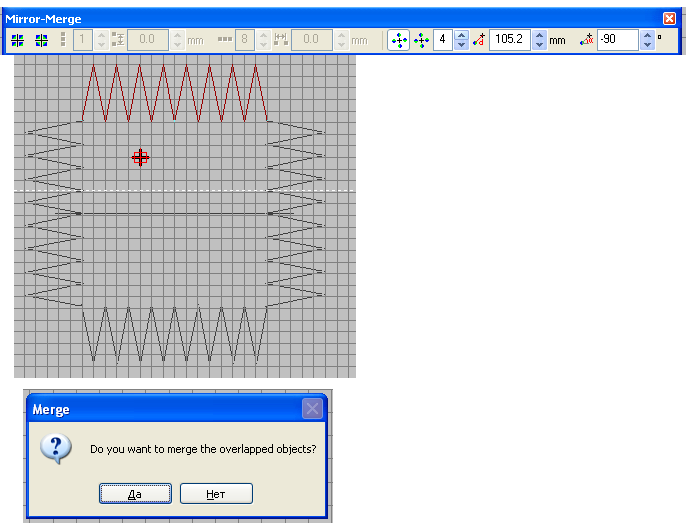The height and width of the screenshot is (529, 692).
Task: Click the points count field showing 4
Action: [442, 41]
